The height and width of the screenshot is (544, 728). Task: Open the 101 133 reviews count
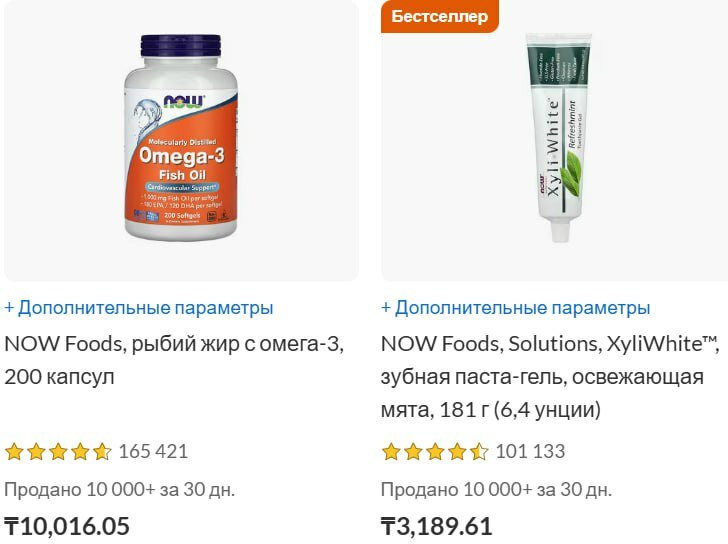[530, 451]
